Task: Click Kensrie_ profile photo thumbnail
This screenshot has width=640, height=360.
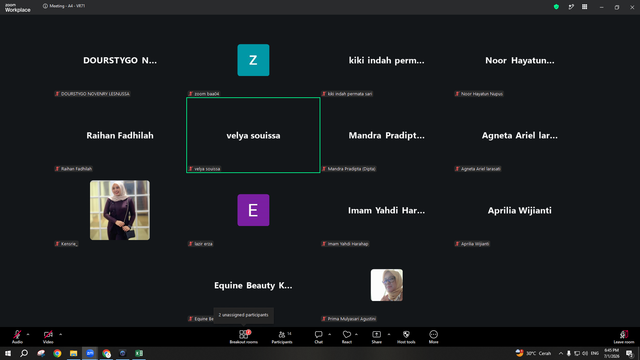Action: [120, 210]
